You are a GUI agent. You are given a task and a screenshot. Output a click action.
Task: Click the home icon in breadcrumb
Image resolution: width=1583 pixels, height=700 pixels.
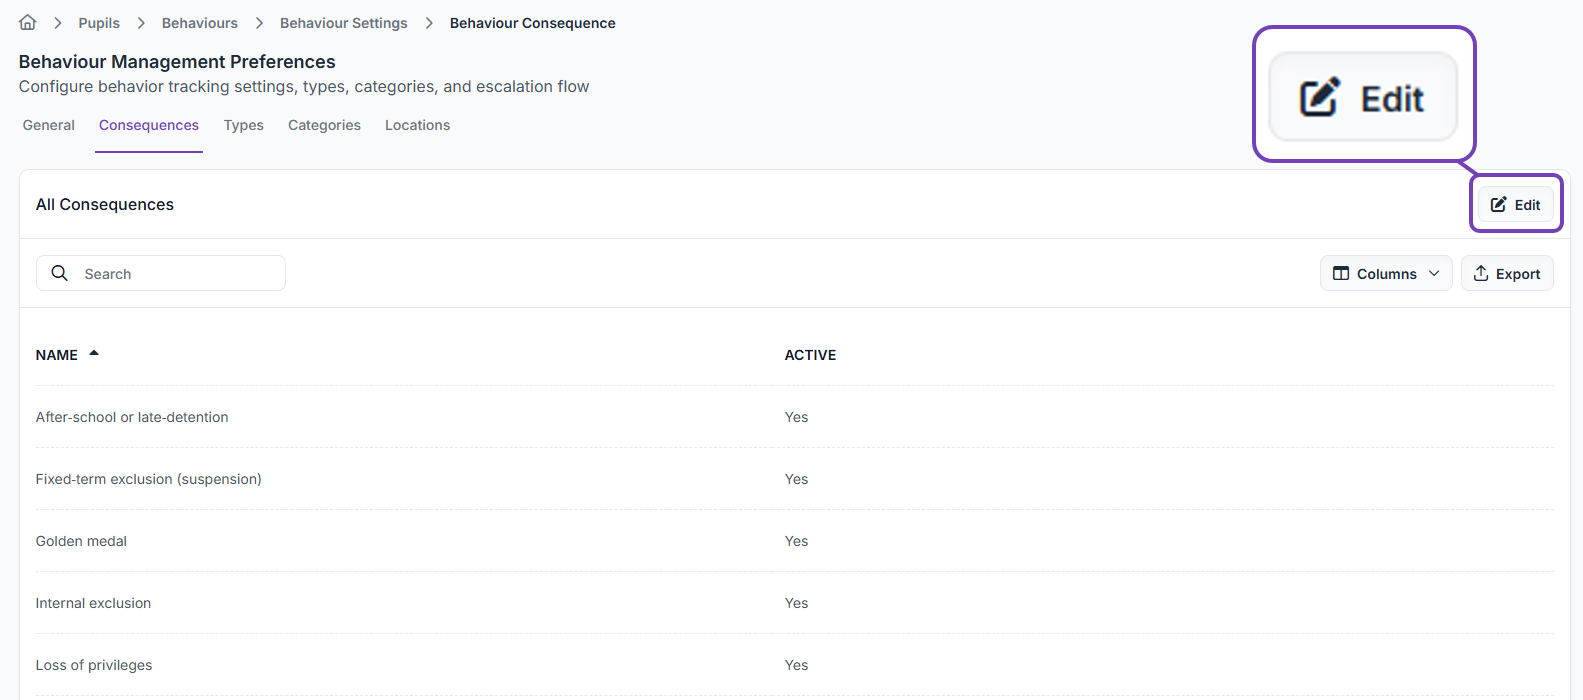(28, 22)
